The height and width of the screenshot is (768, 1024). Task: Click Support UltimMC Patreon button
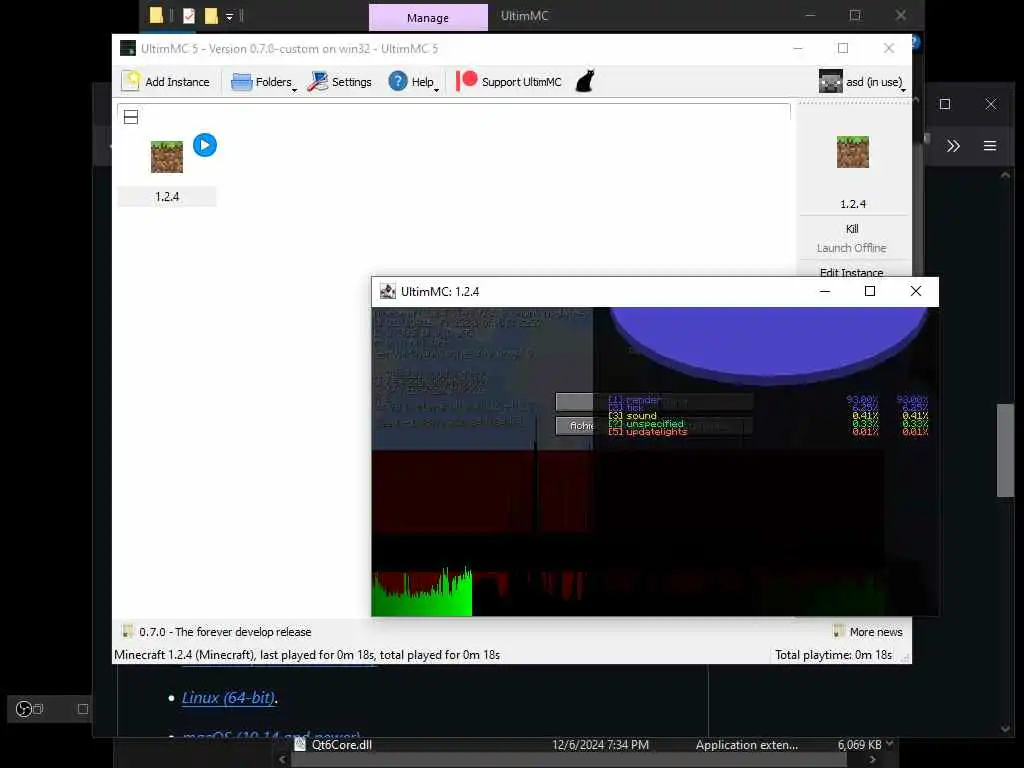tap(509, 82)
